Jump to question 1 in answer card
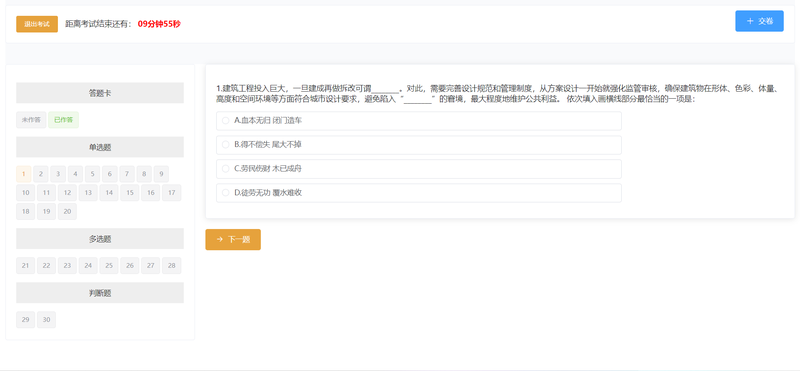 click(x=23, y=174)
